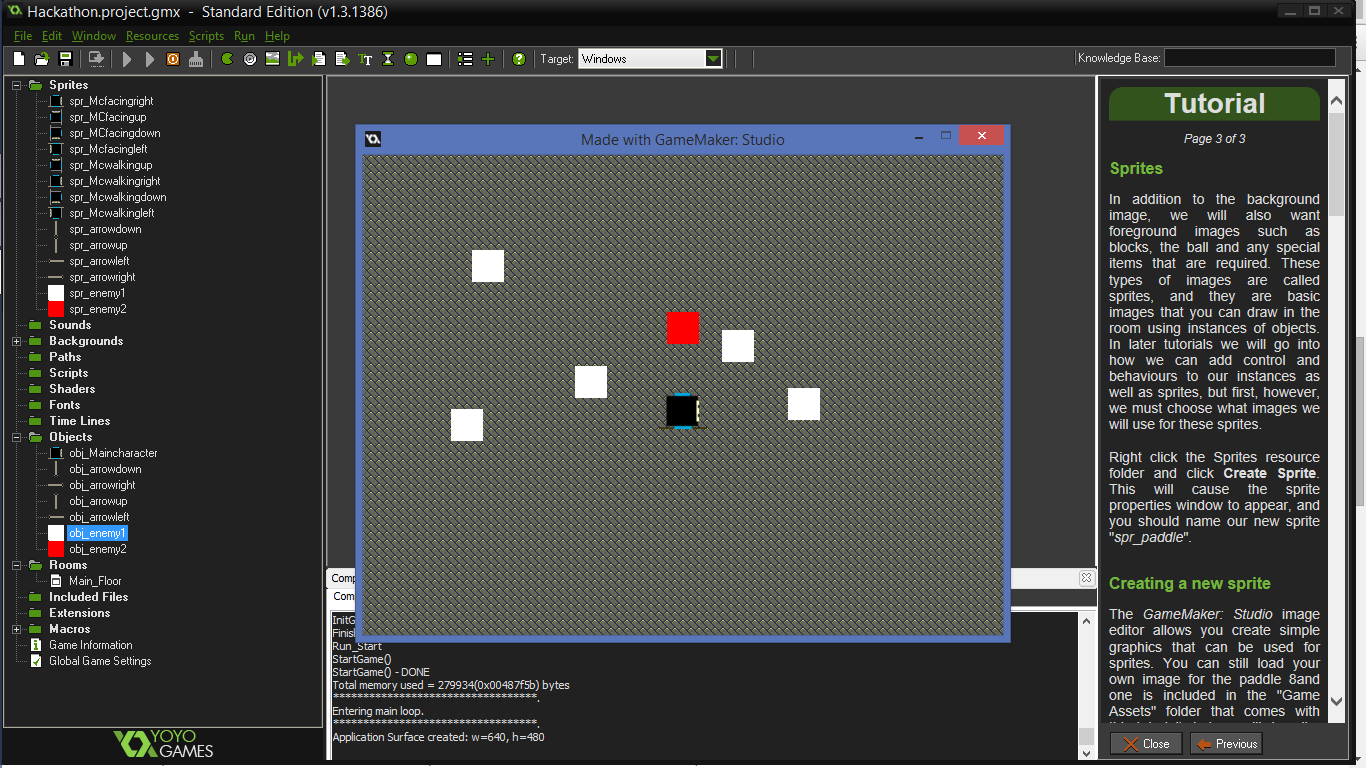Viewport: 1366px width, 768px height.
Task: Select the Time Lines folder
Action: [x=79, y=421]
